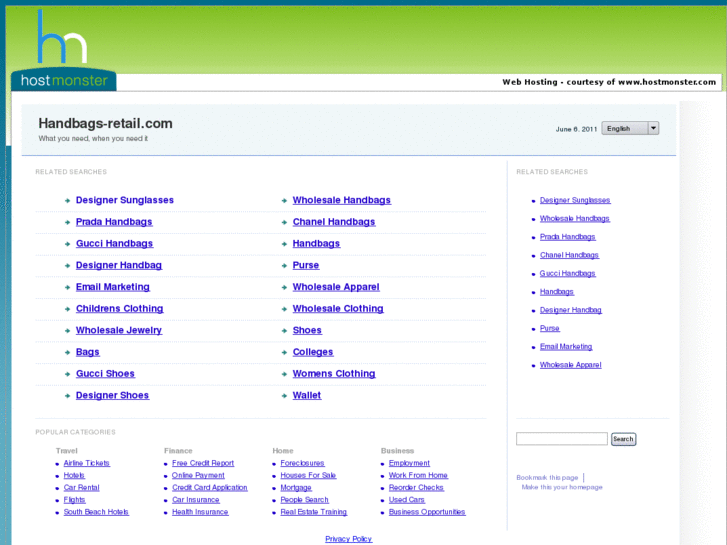Open the Foreclosures link
The image size is (727, 545).
[302, 463]
